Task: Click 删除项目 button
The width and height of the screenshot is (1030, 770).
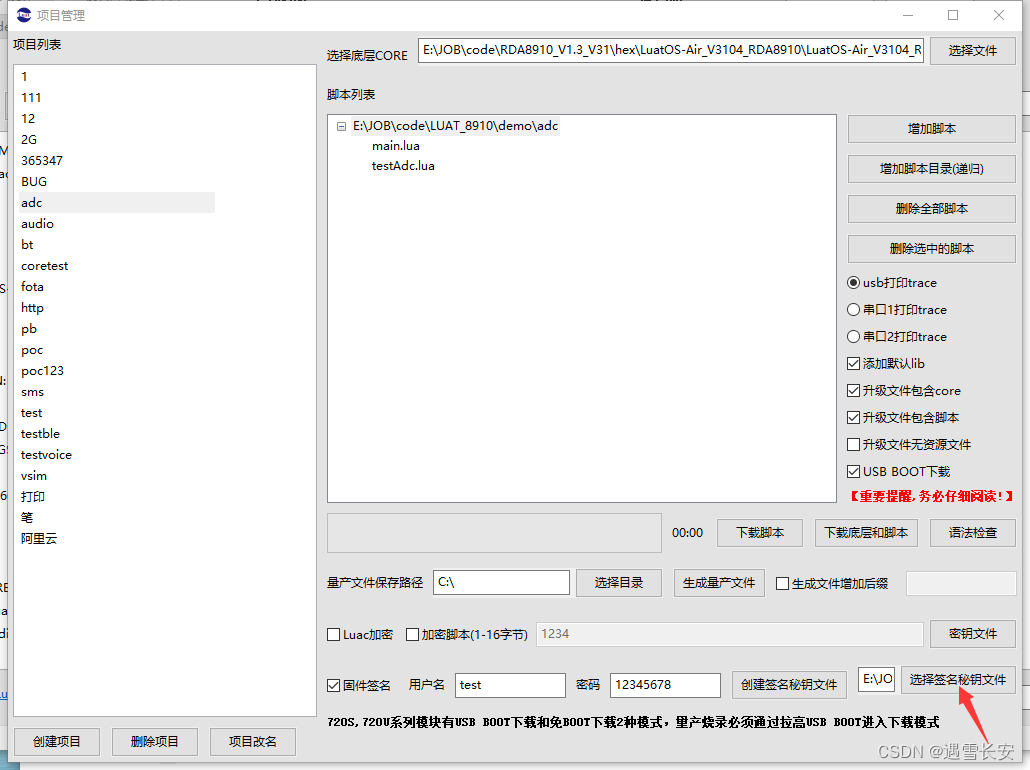Action: (154, 741)
